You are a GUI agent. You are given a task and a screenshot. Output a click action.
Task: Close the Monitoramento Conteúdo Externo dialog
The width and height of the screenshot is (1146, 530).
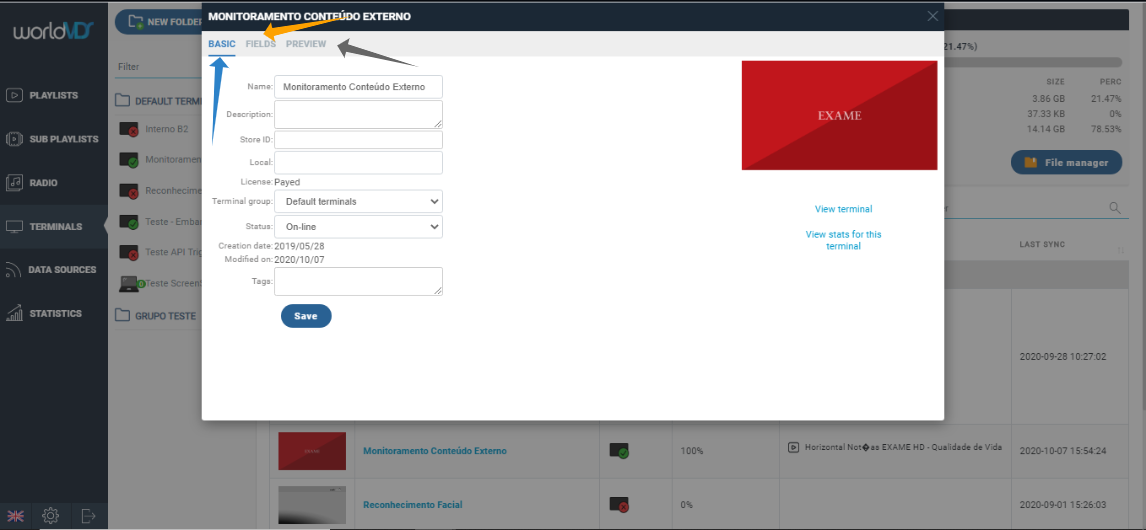932,16
